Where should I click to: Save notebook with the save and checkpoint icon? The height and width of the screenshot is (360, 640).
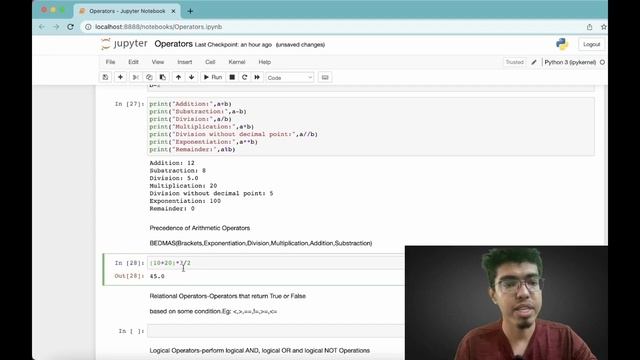(x=105, y=77)
